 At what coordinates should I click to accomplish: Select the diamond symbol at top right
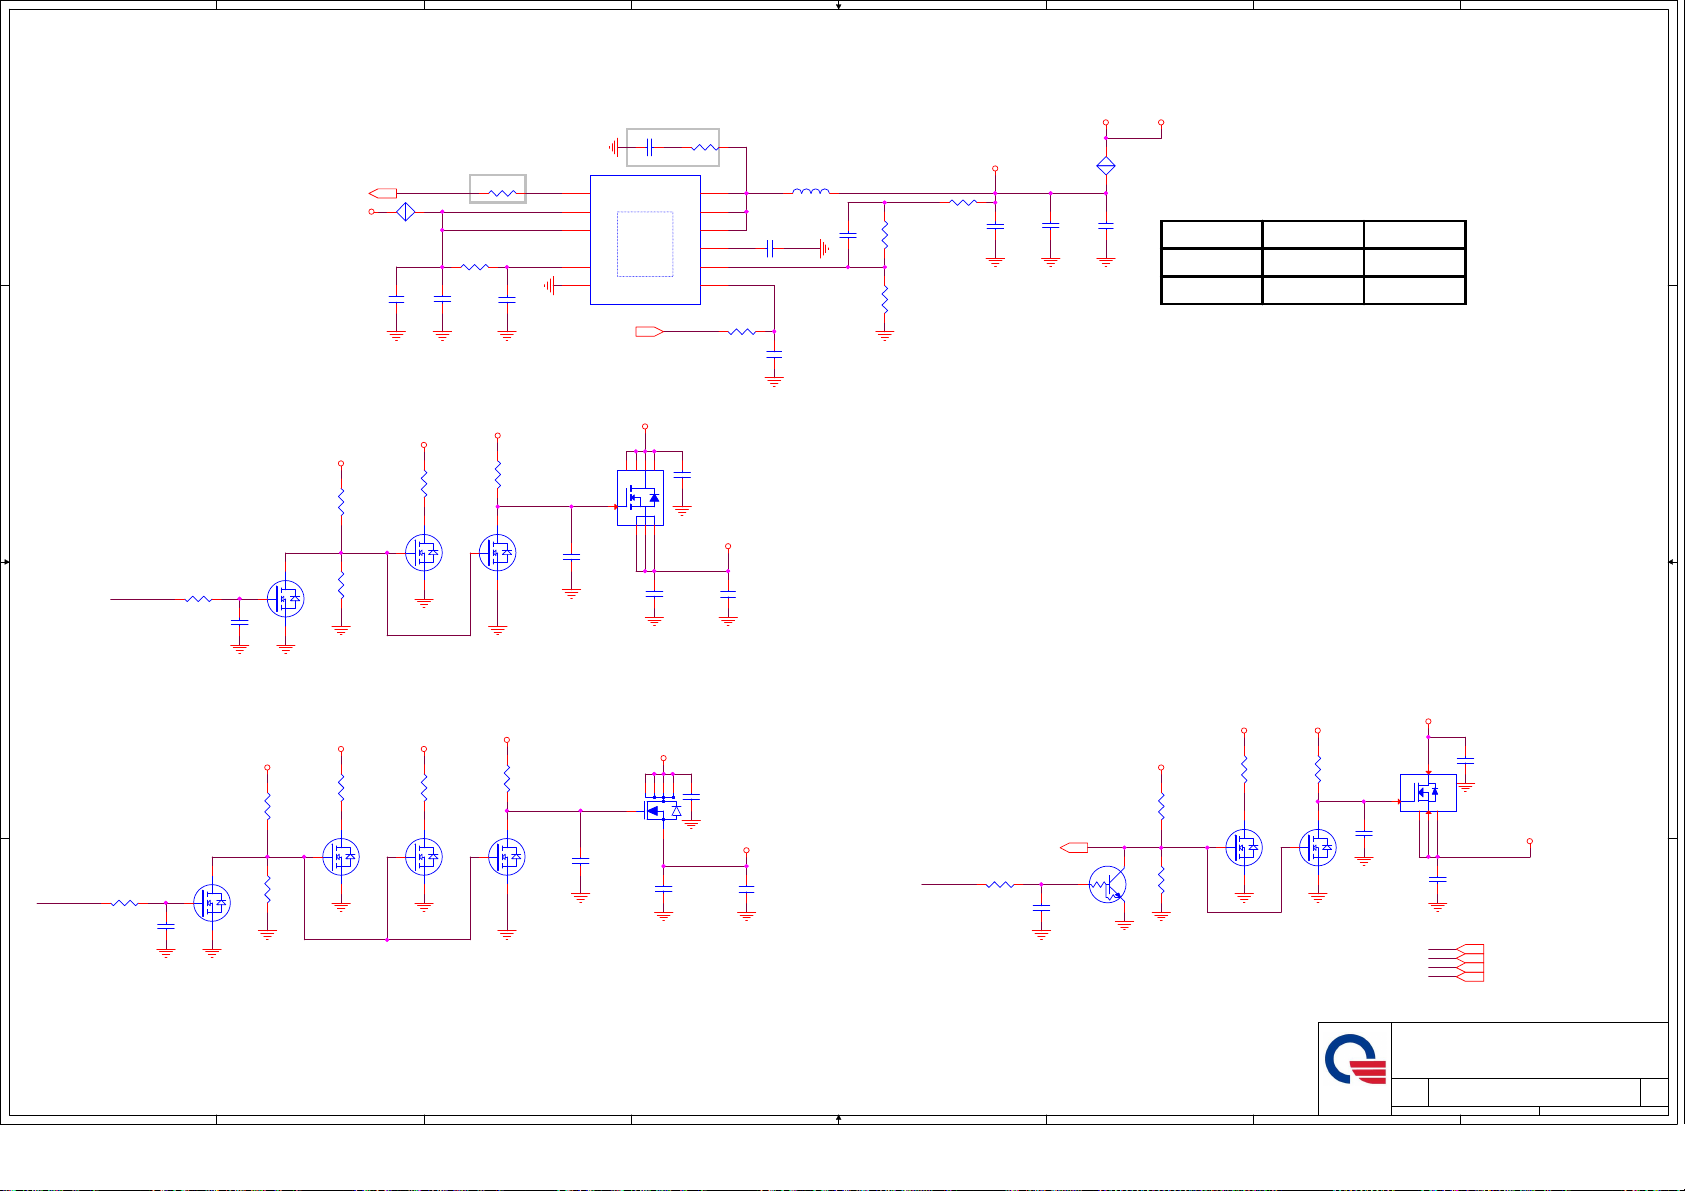[x=1105, y=166]
